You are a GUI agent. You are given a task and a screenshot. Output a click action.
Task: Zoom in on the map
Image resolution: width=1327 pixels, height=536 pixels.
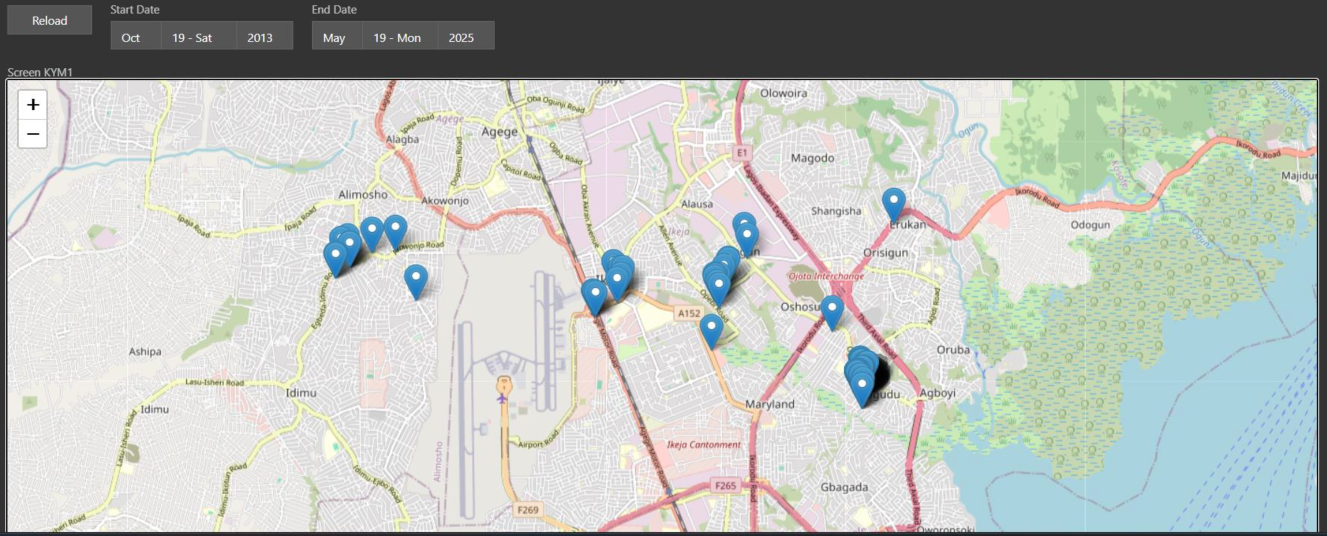[33, 104]
